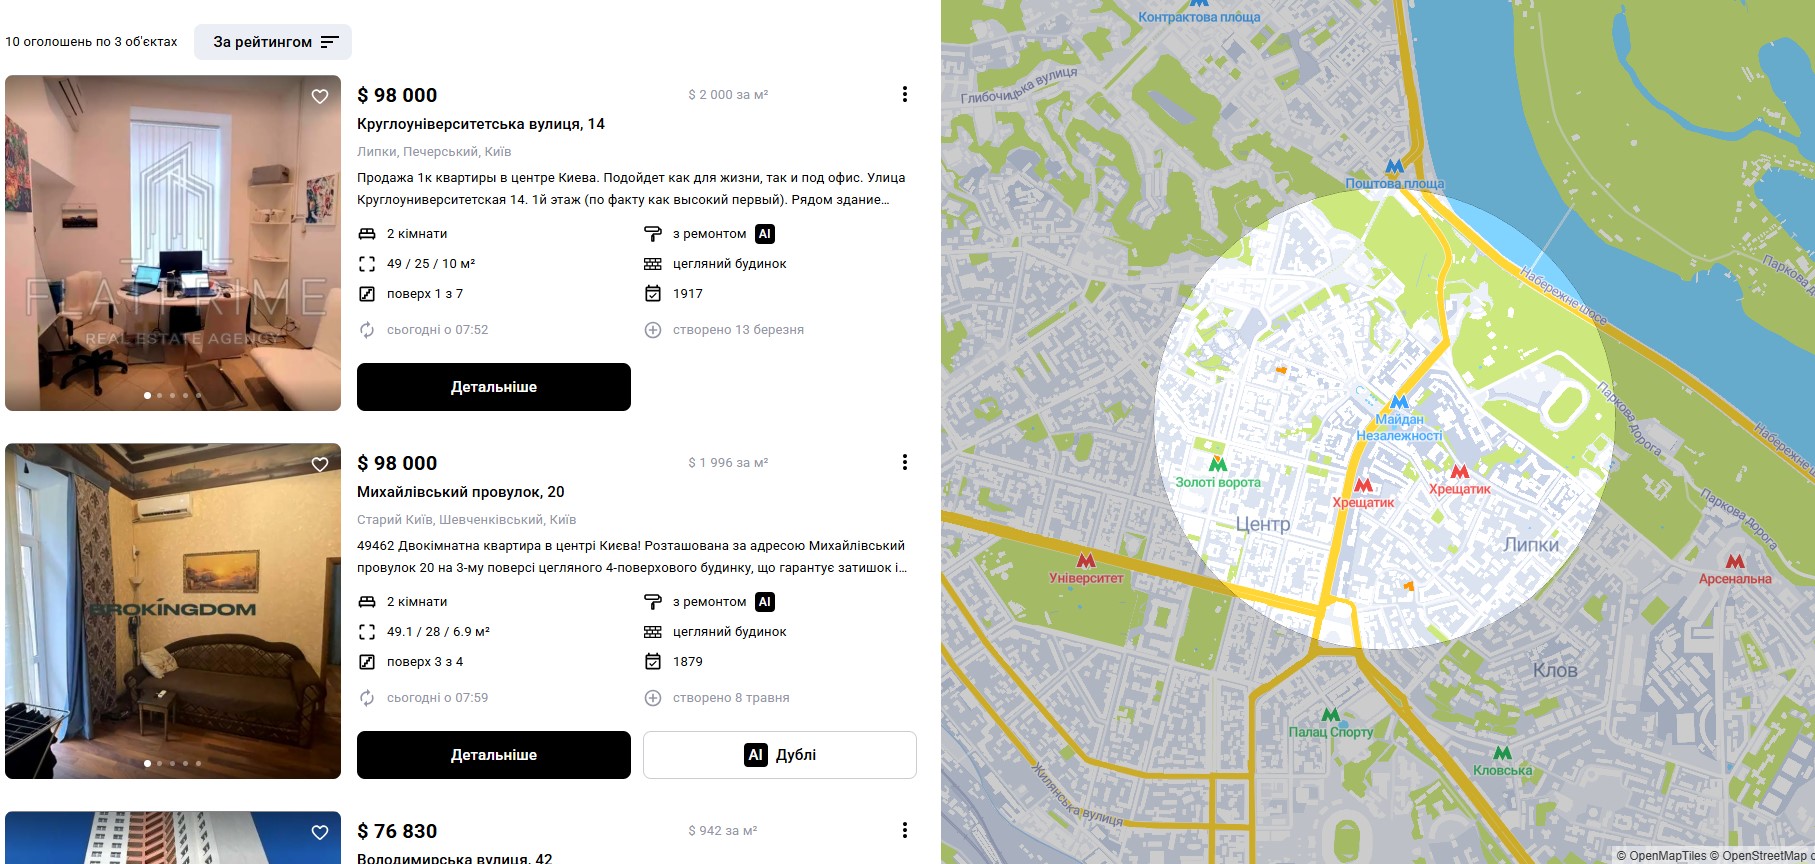The height and width of the screenshot is (864, 1815).
Task: Click Детальніше for the Михайлівський провулок apartment
Action: point(494,755)
